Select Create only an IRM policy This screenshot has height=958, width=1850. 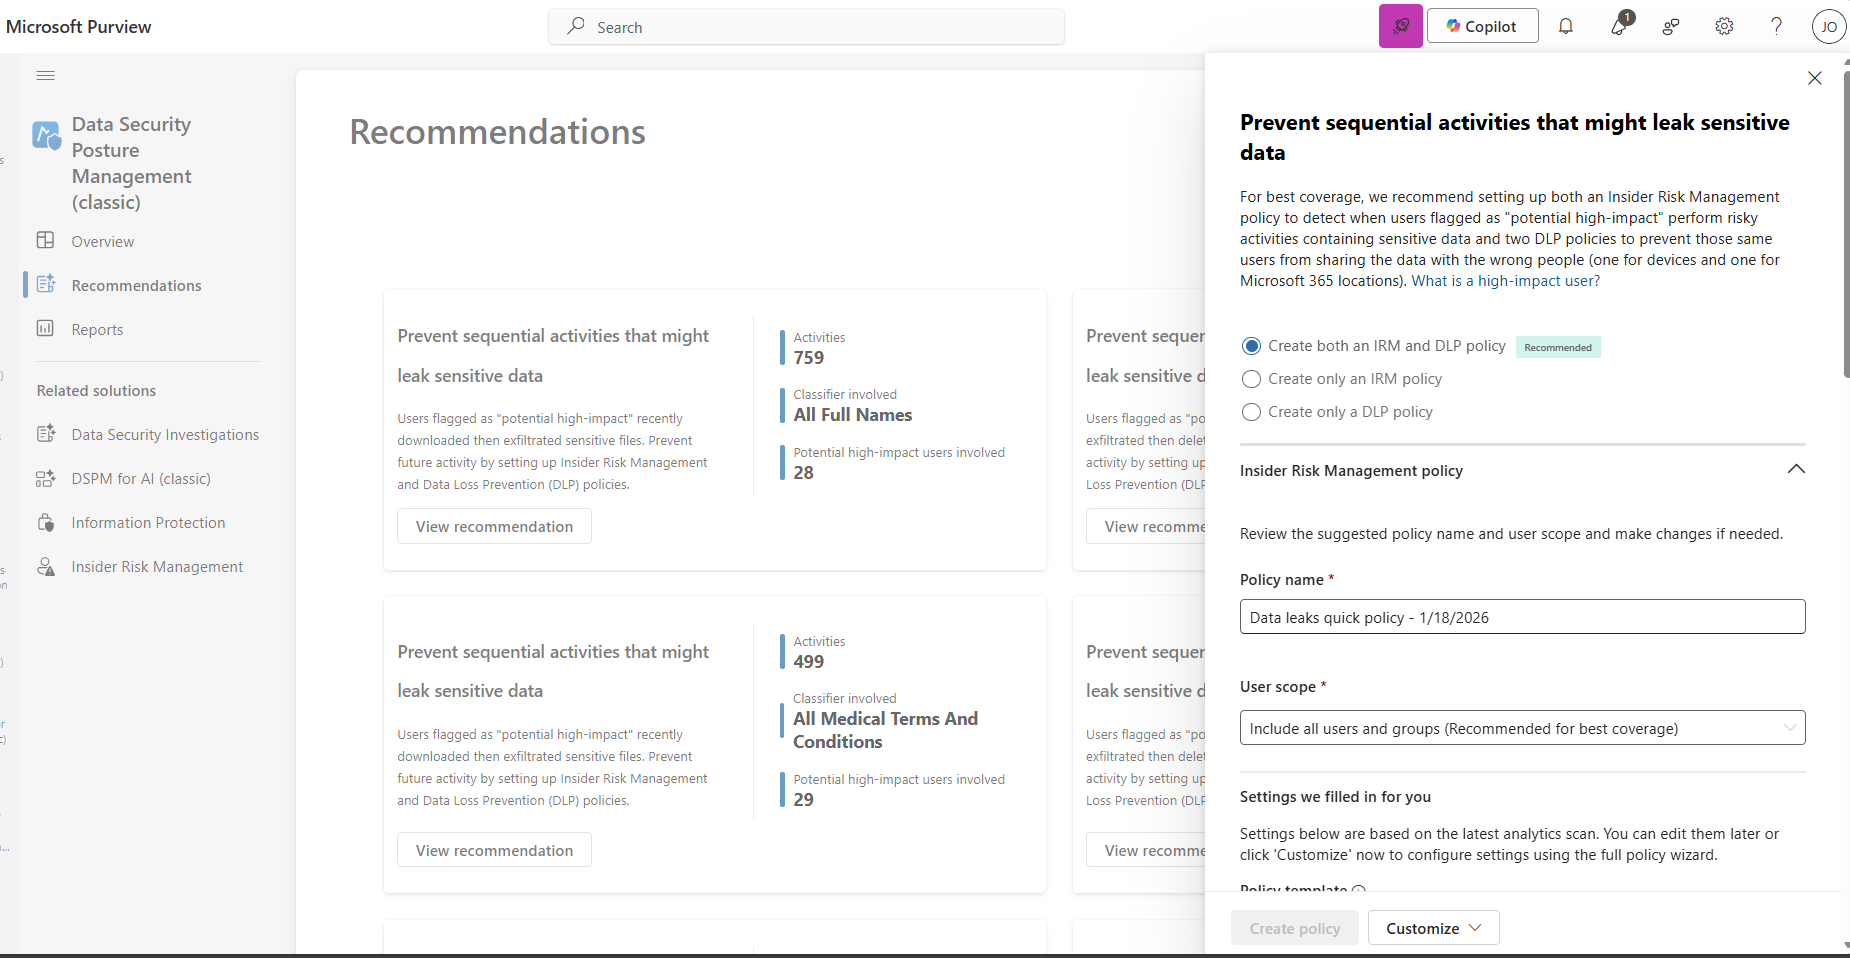1251,379
